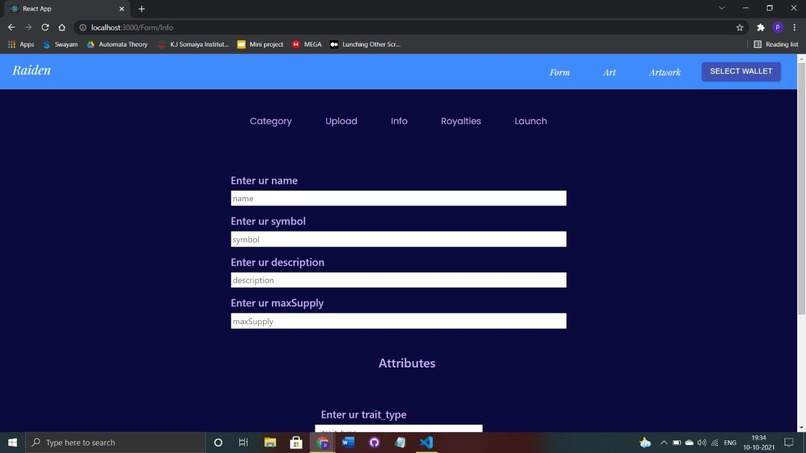
Task: Open the volume control in system tray
Action: (702, 442)
